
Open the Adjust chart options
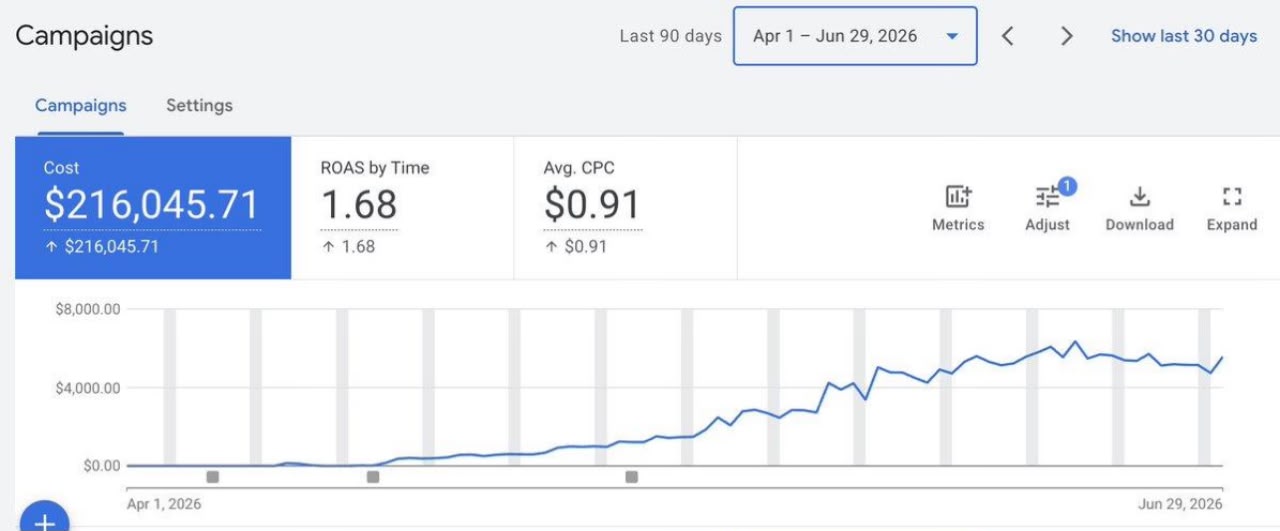(x=1048, y=208)
